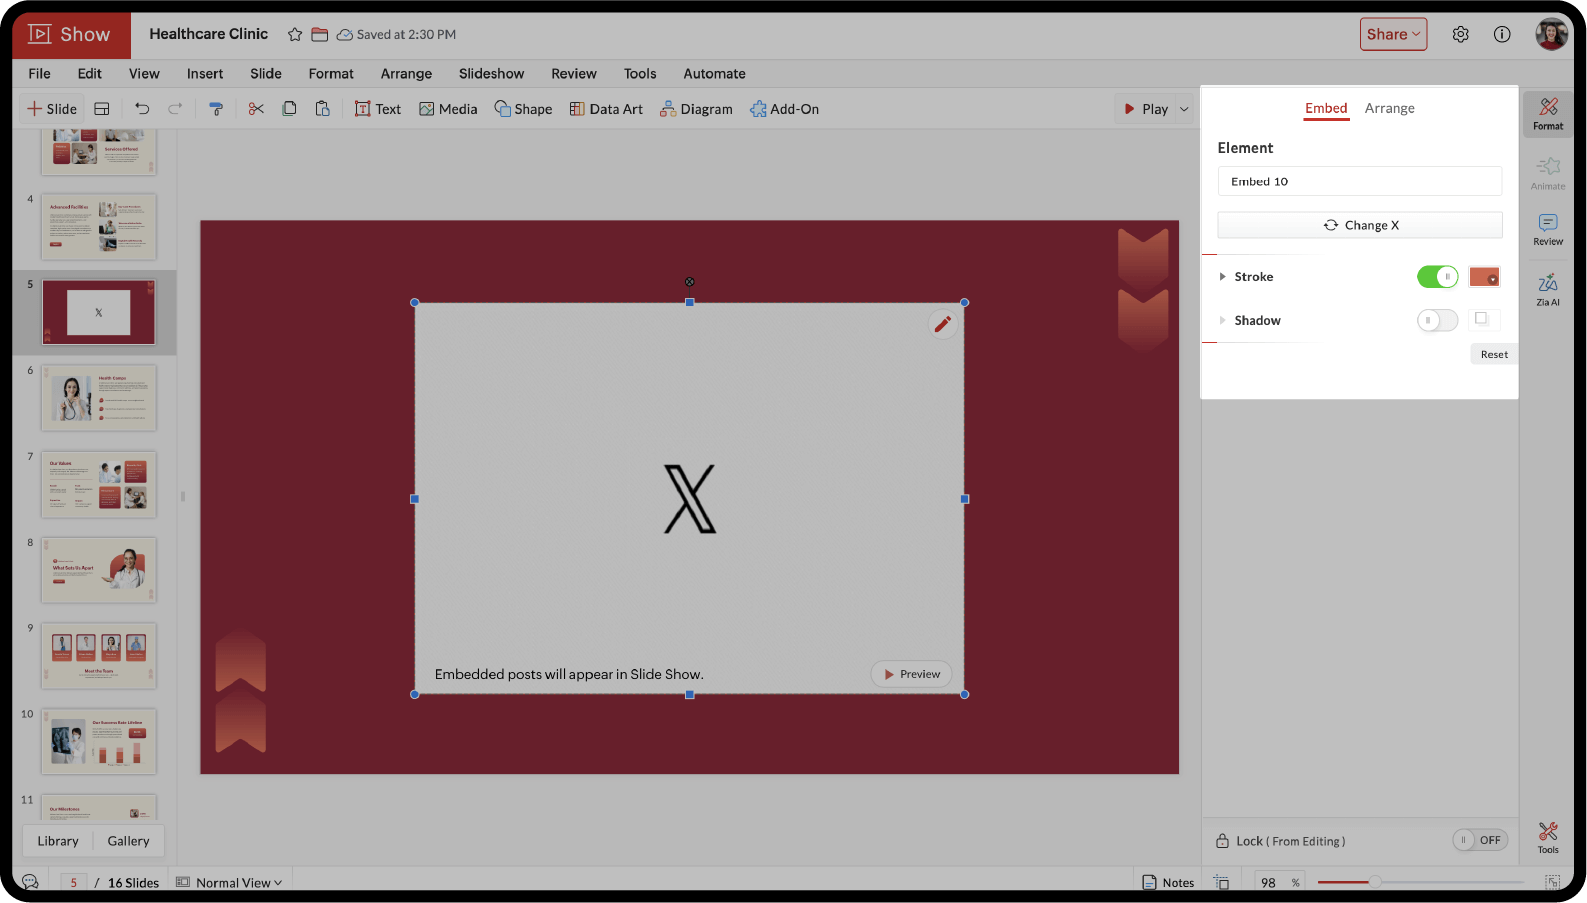
Task: Enable the Shadow toggle
Action: (x=1437, y=321)
